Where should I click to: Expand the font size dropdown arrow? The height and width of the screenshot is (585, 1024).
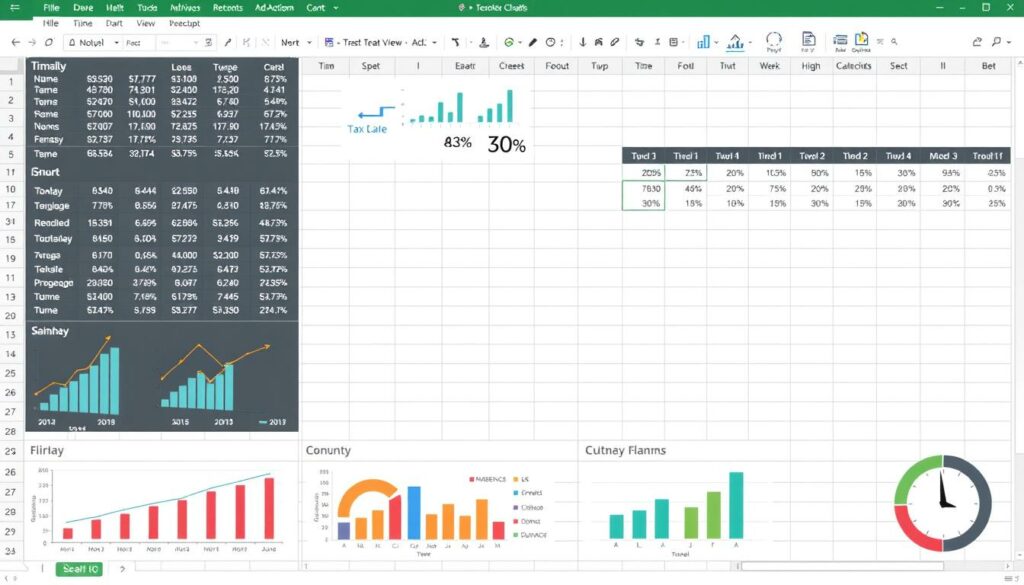(195, 43)
